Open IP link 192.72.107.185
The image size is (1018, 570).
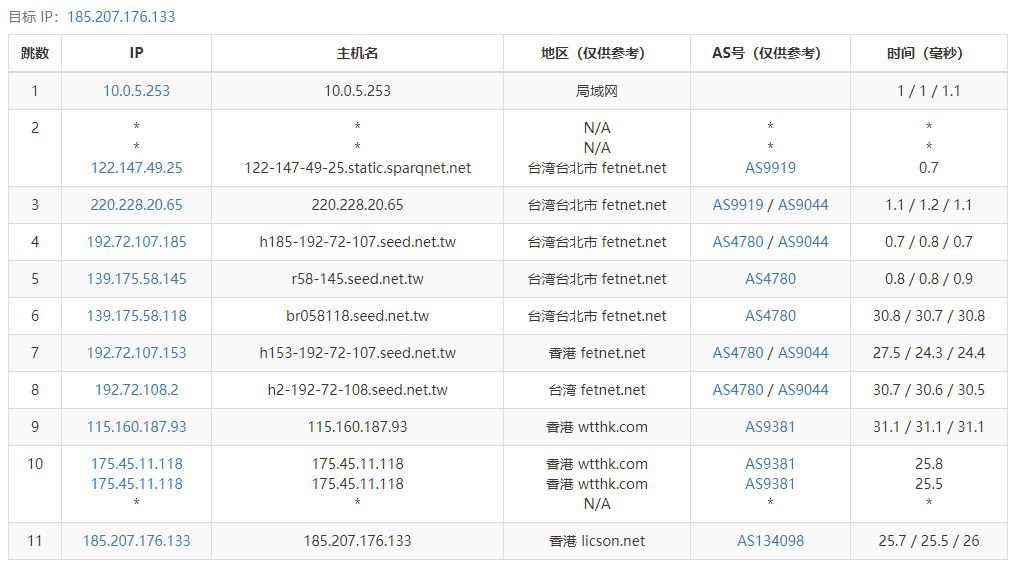136,242
